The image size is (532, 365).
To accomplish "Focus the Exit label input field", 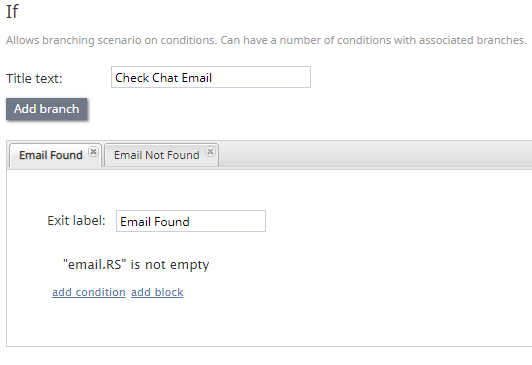I will (191, 221).
